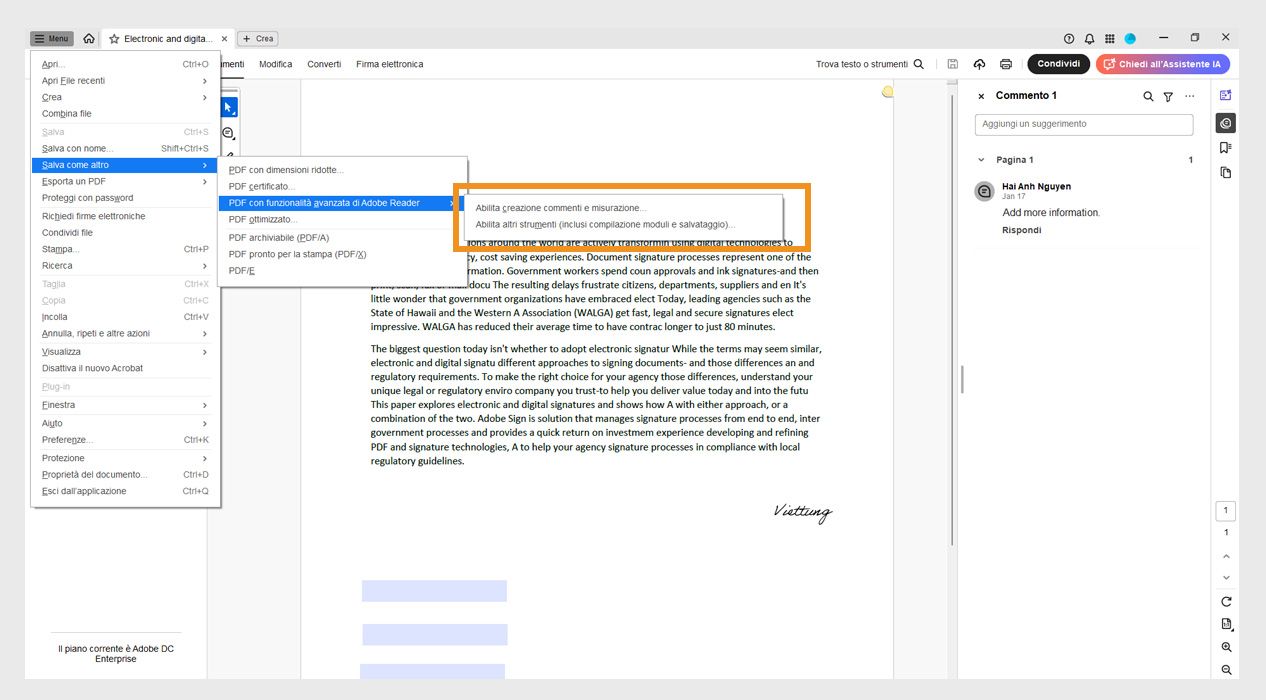This screenshot has width=1266, height=700.
Task: Collapse the Pagina 1 comment group
Action: (980, 159)
